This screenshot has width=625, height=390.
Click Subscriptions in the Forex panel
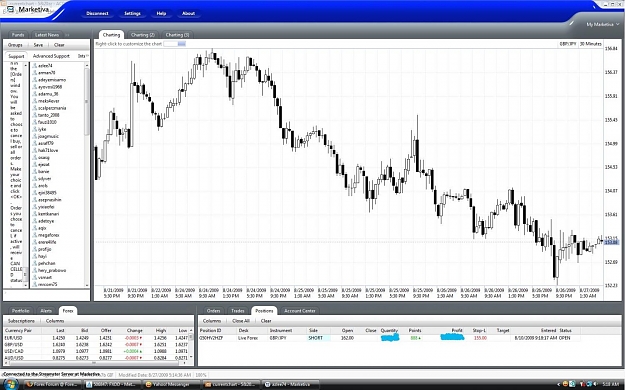point(21,321)
